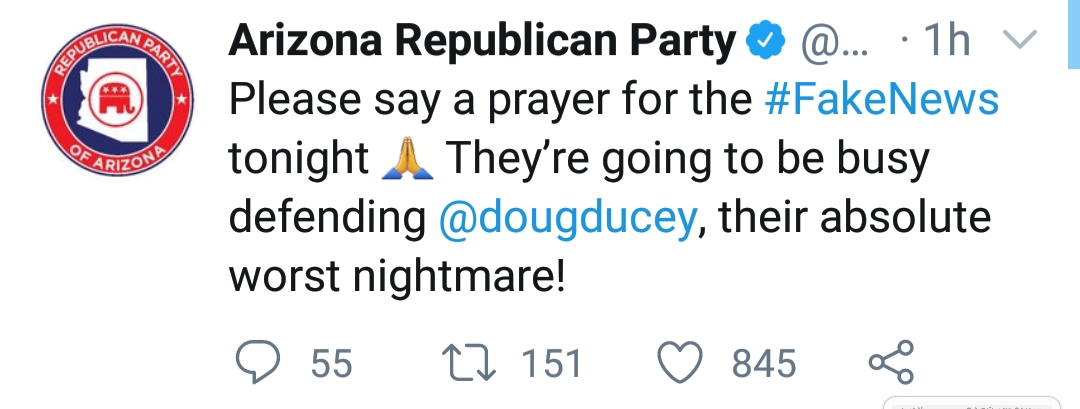Viewport: 1080px width, 409px height.
Task: Open the #FakeNews hashtag link
Action: [882, 99]
